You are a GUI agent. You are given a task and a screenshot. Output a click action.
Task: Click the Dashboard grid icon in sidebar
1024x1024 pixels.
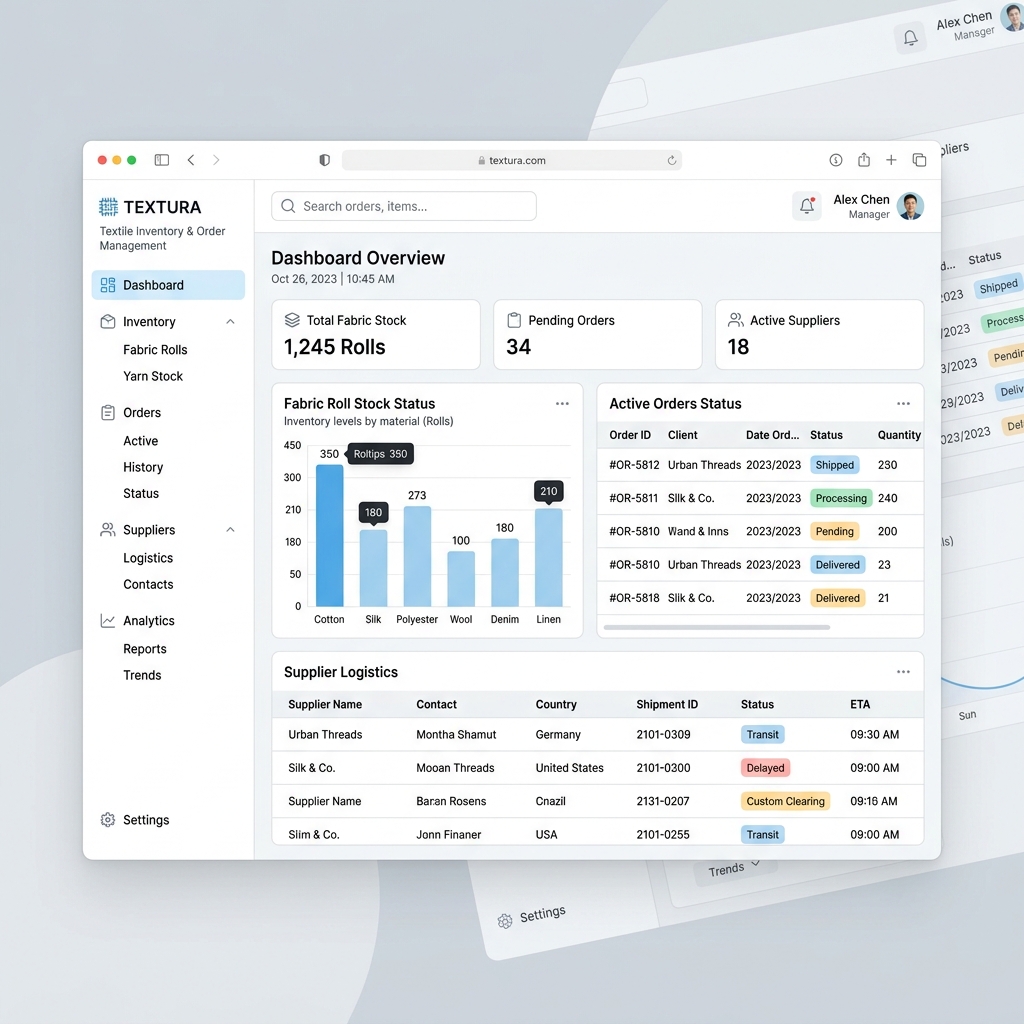point(108,285)
